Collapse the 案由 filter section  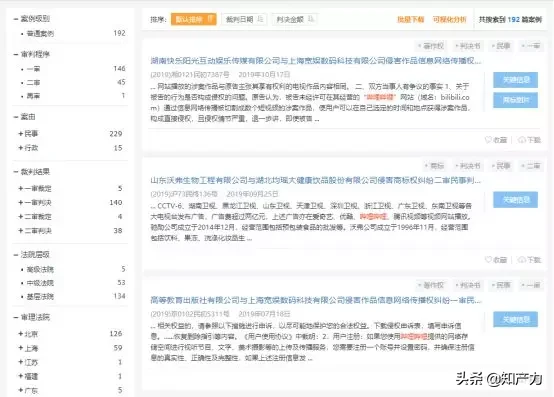(16, 117)
